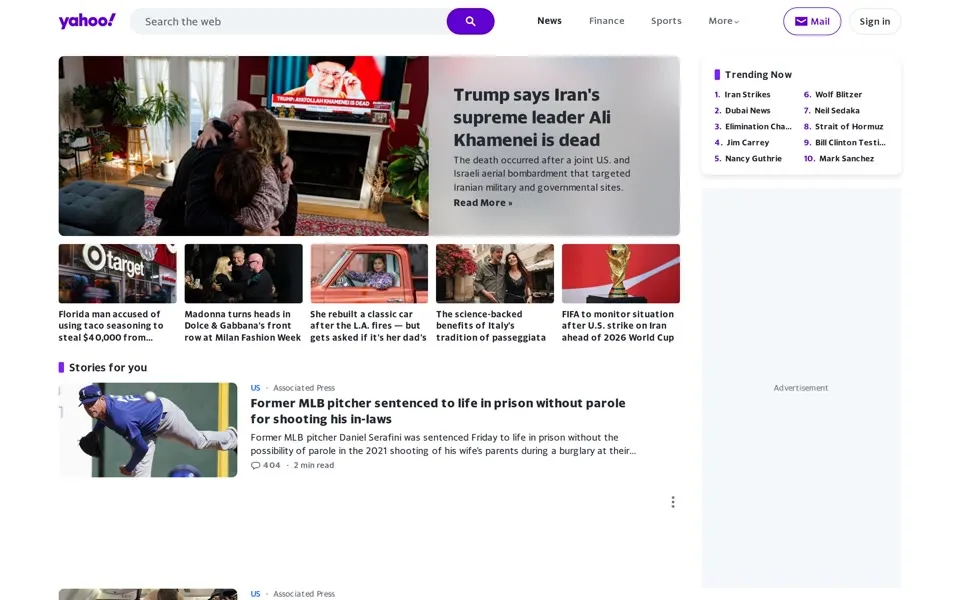This screenshot has width=960, height=600.
Task: Open the Khamenei headline story
Action: (532, 118)
